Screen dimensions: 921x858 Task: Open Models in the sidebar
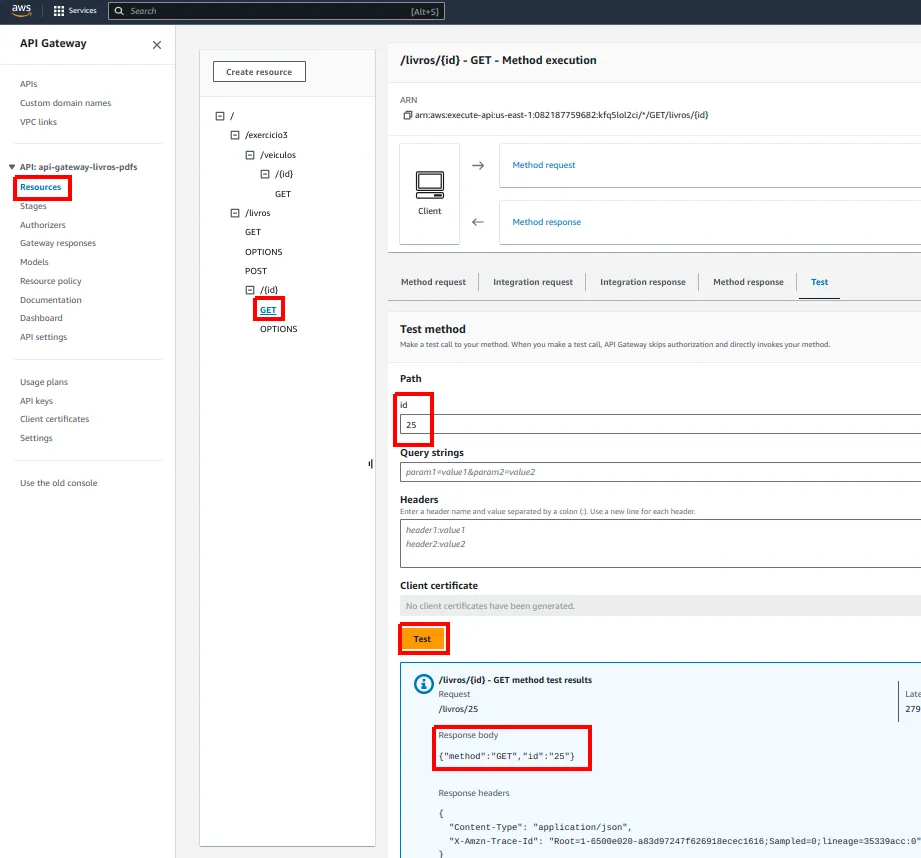point(34,262)
